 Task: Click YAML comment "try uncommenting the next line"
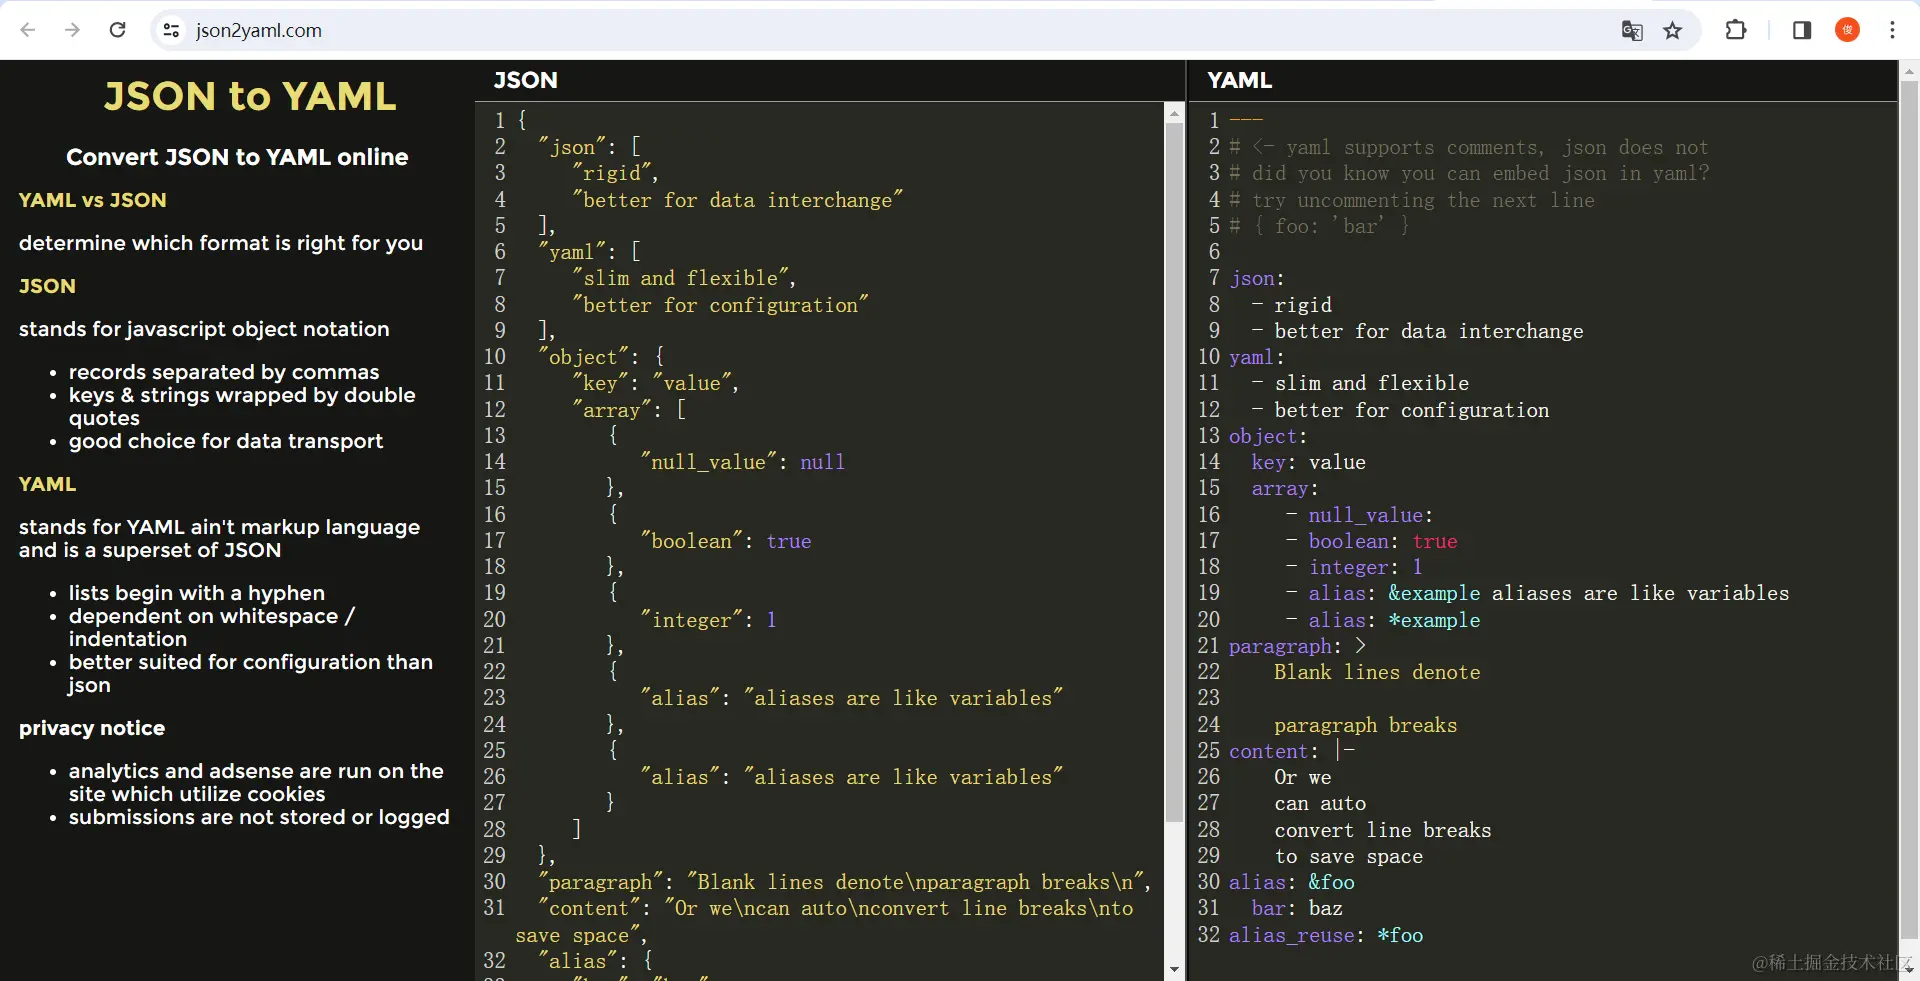[1412, 200]
